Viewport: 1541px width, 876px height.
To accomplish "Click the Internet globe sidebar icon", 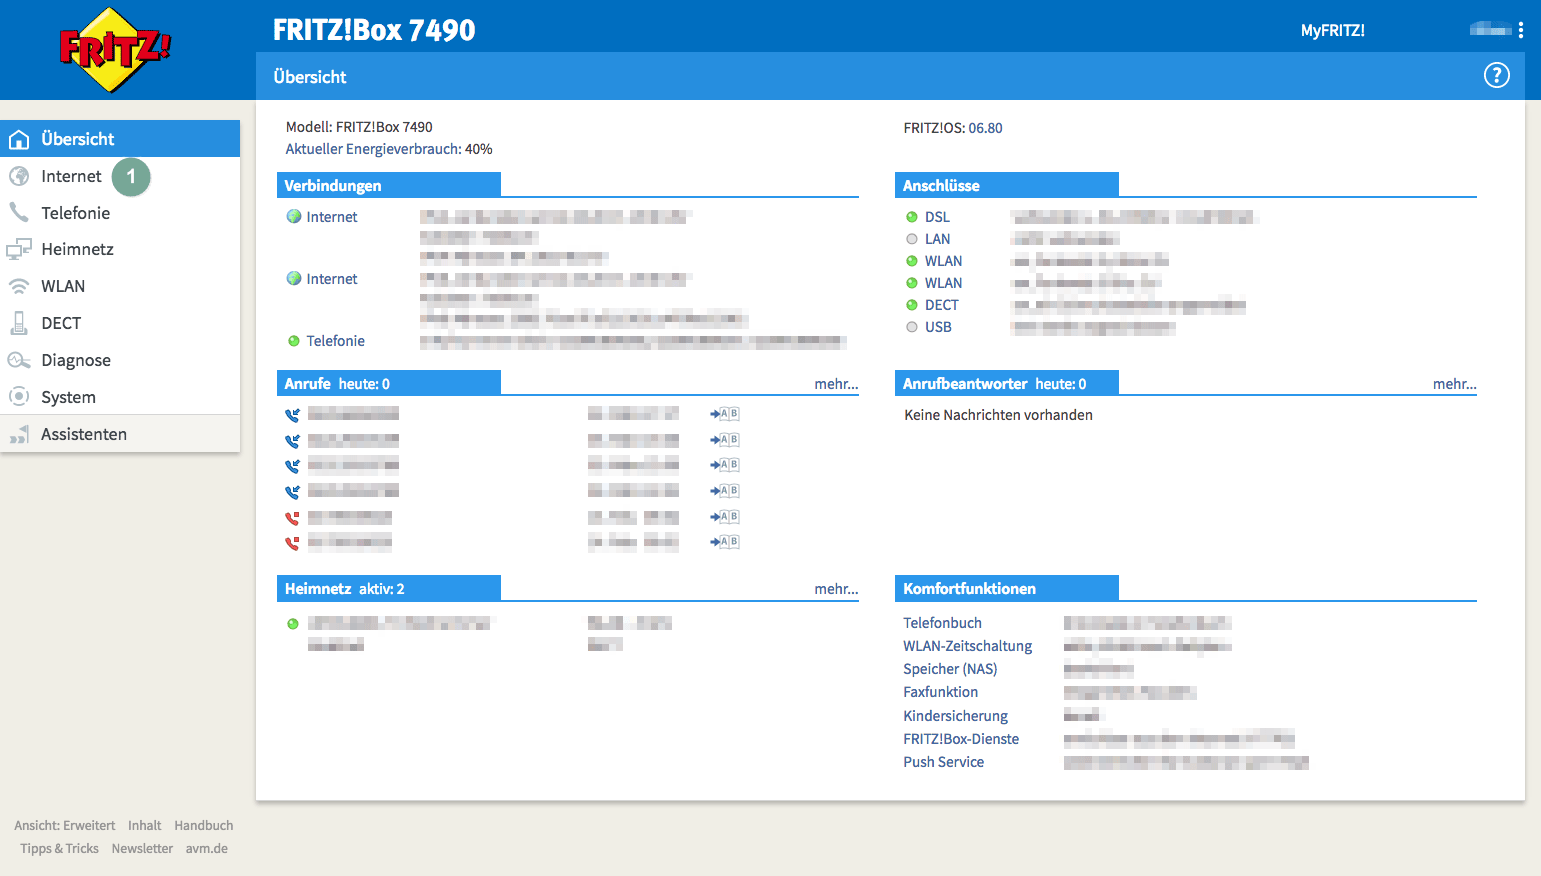I will point(19,176).
